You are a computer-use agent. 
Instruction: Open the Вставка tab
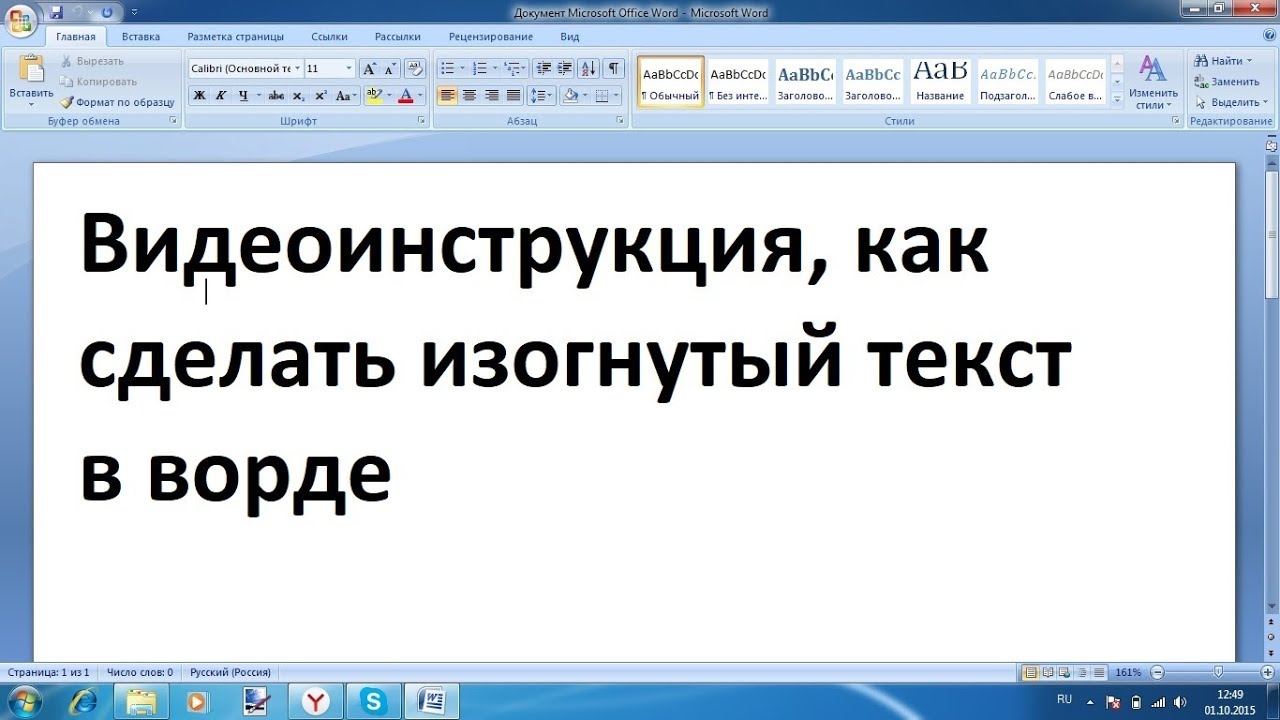pos(141,37)
